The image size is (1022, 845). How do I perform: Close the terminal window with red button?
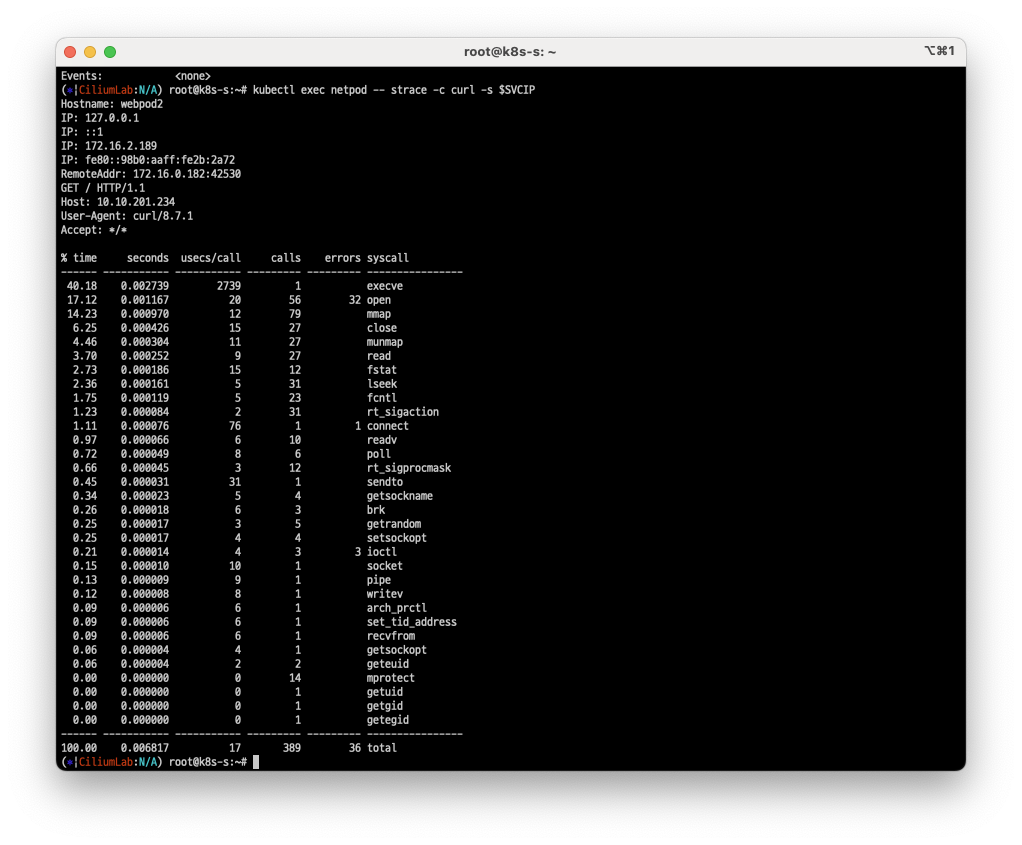[70, 52]
